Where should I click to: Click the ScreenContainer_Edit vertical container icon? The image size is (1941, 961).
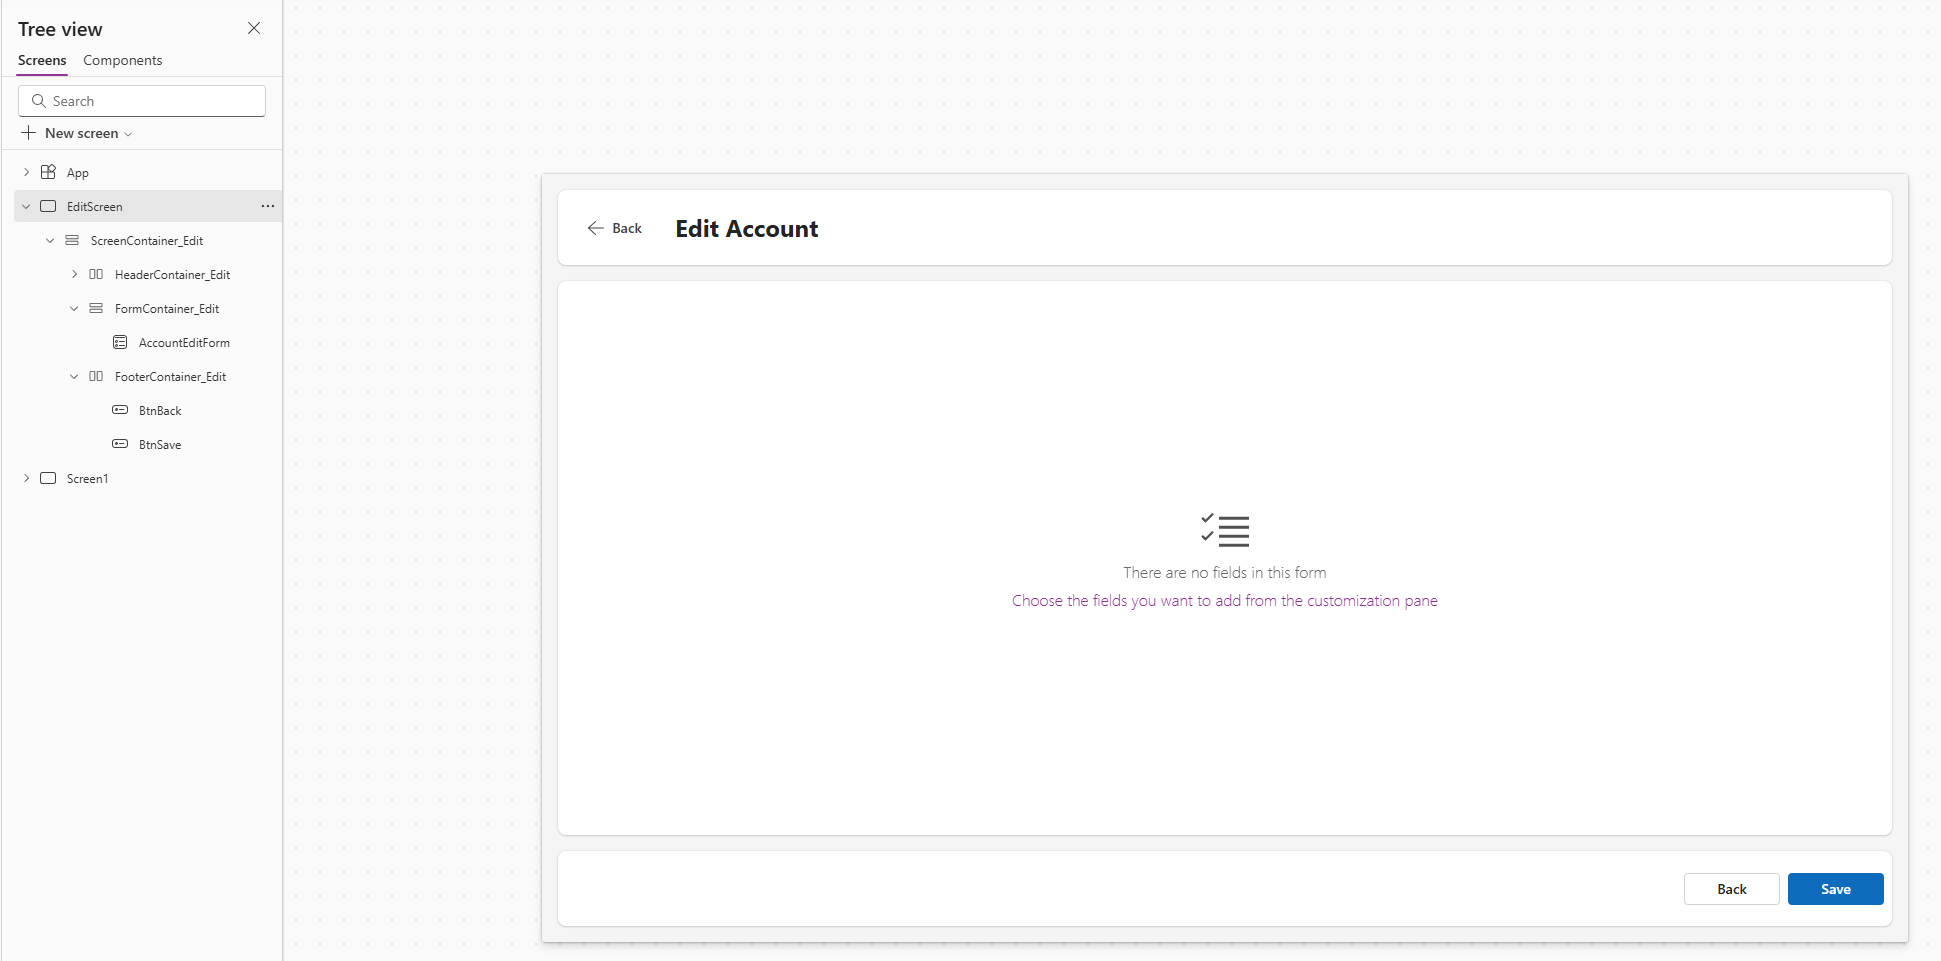point(72,240)
